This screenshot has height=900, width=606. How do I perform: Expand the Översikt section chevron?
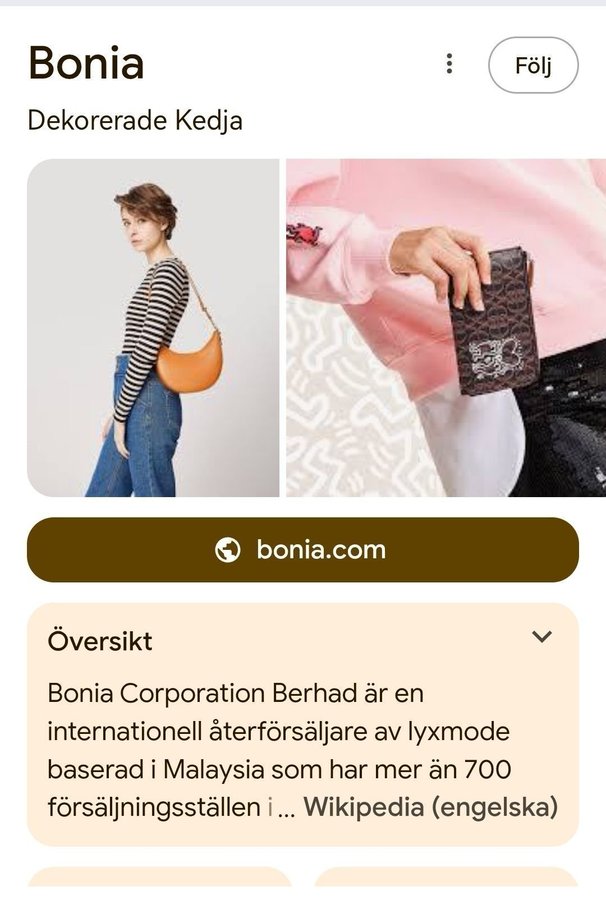[x=542, y=636]
